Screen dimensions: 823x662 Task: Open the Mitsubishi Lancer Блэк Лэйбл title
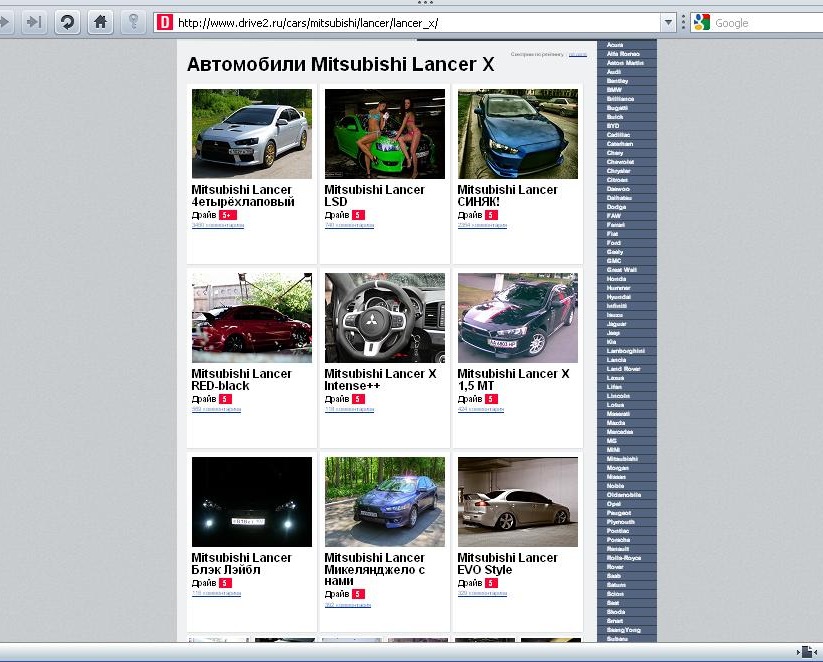pyautogui.click(x=241, y=563)
